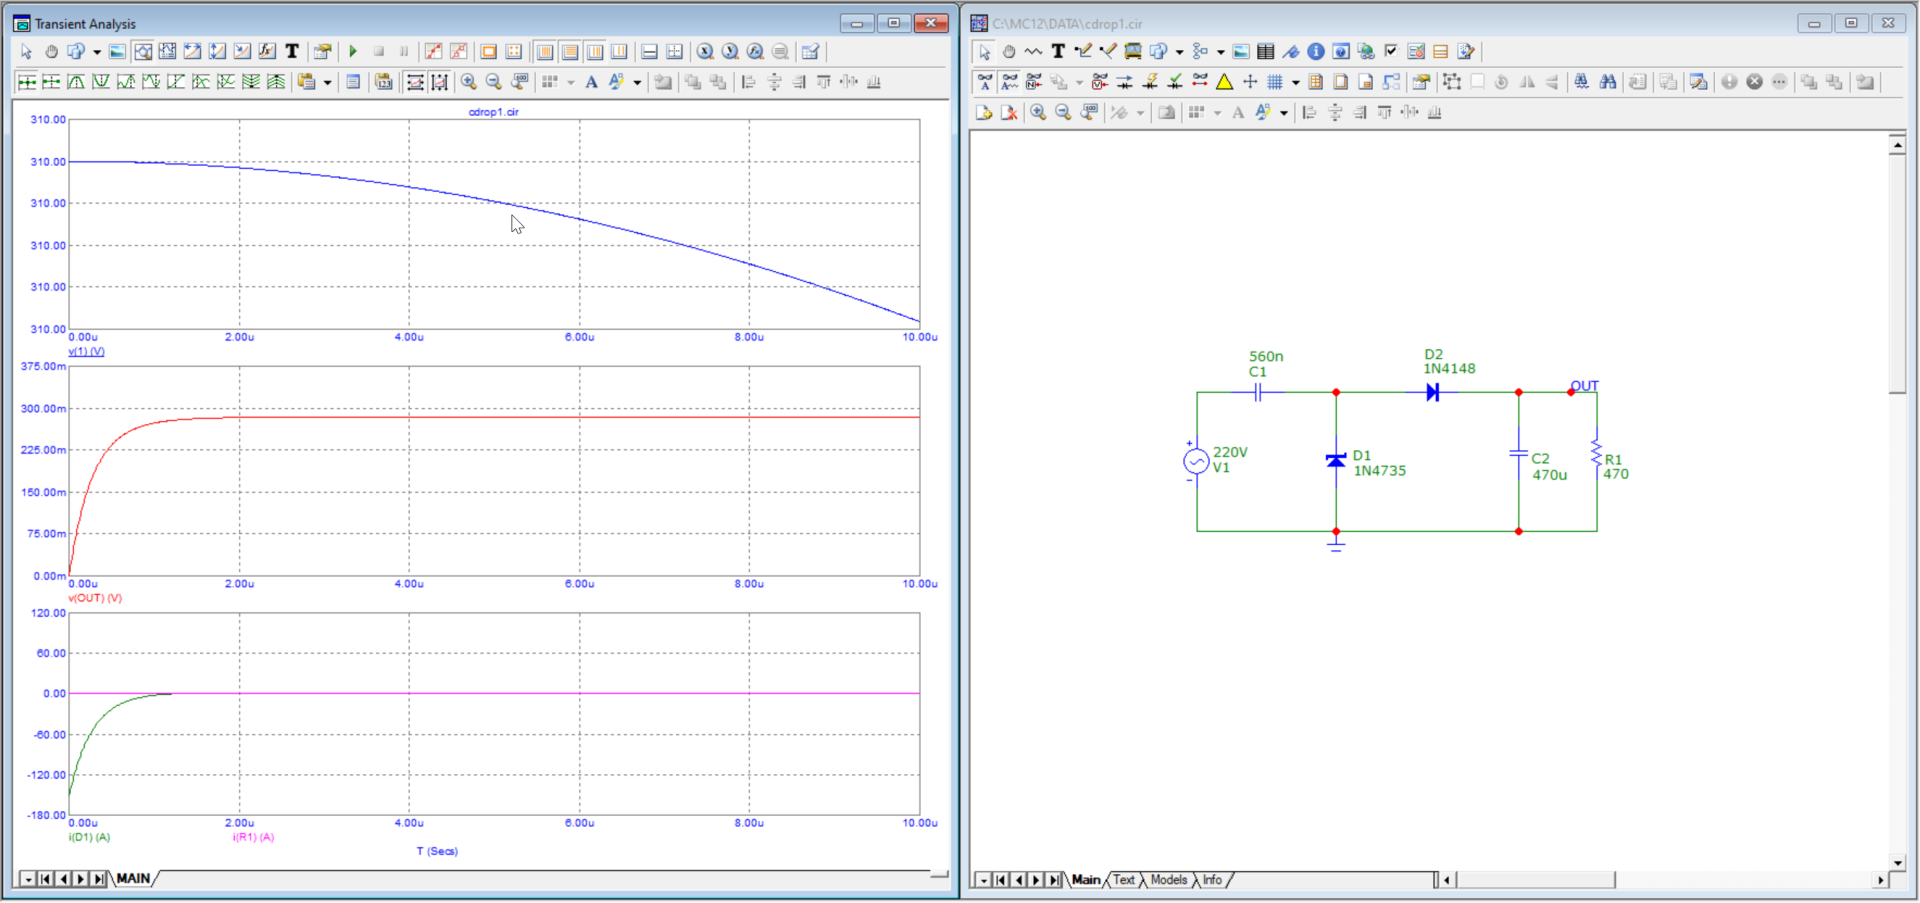Click the green Run analysis play button
Screen dimensions: 1920x903
click(353, 52)
